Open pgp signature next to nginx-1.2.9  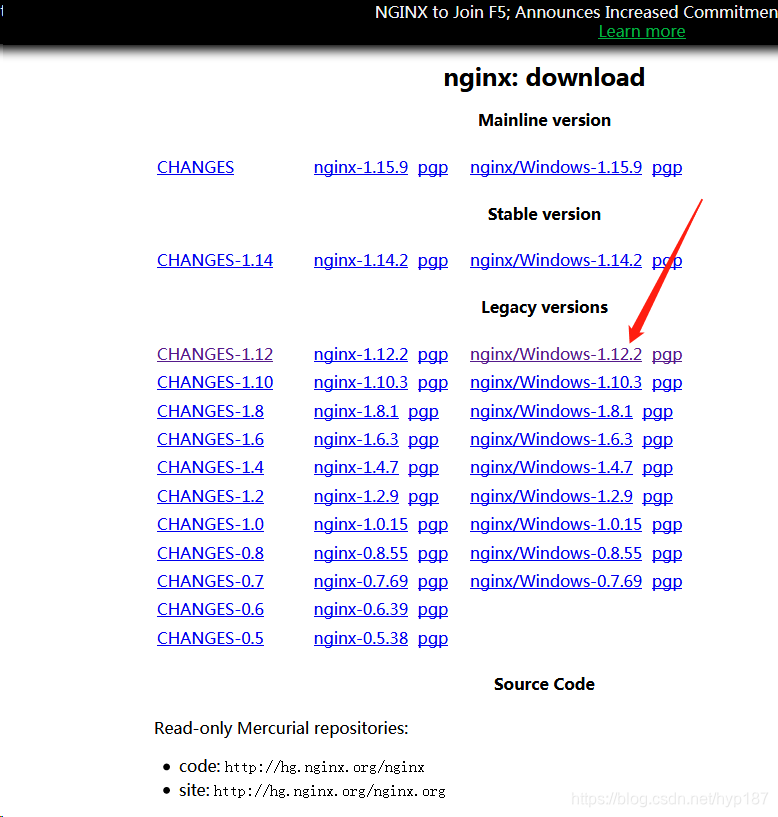(423, 497)
